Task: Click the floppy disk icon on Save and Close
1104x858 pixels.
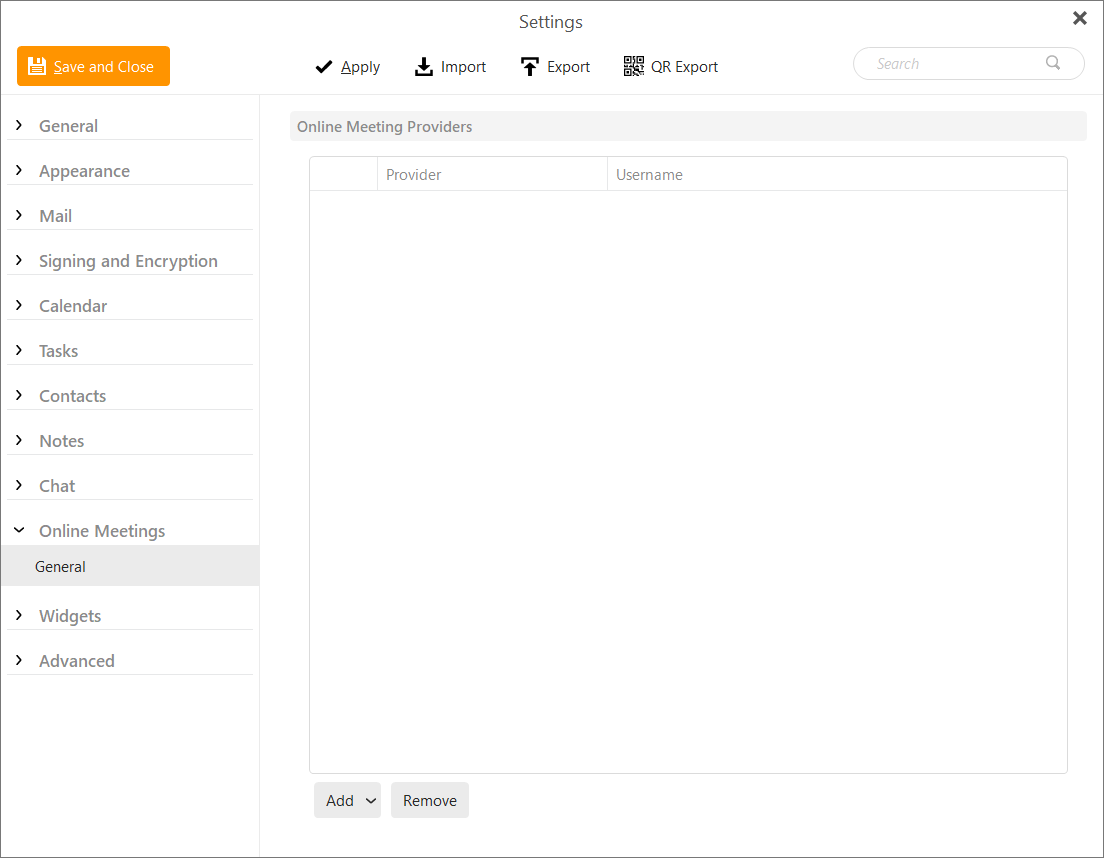Action: [x=36, y=65]
